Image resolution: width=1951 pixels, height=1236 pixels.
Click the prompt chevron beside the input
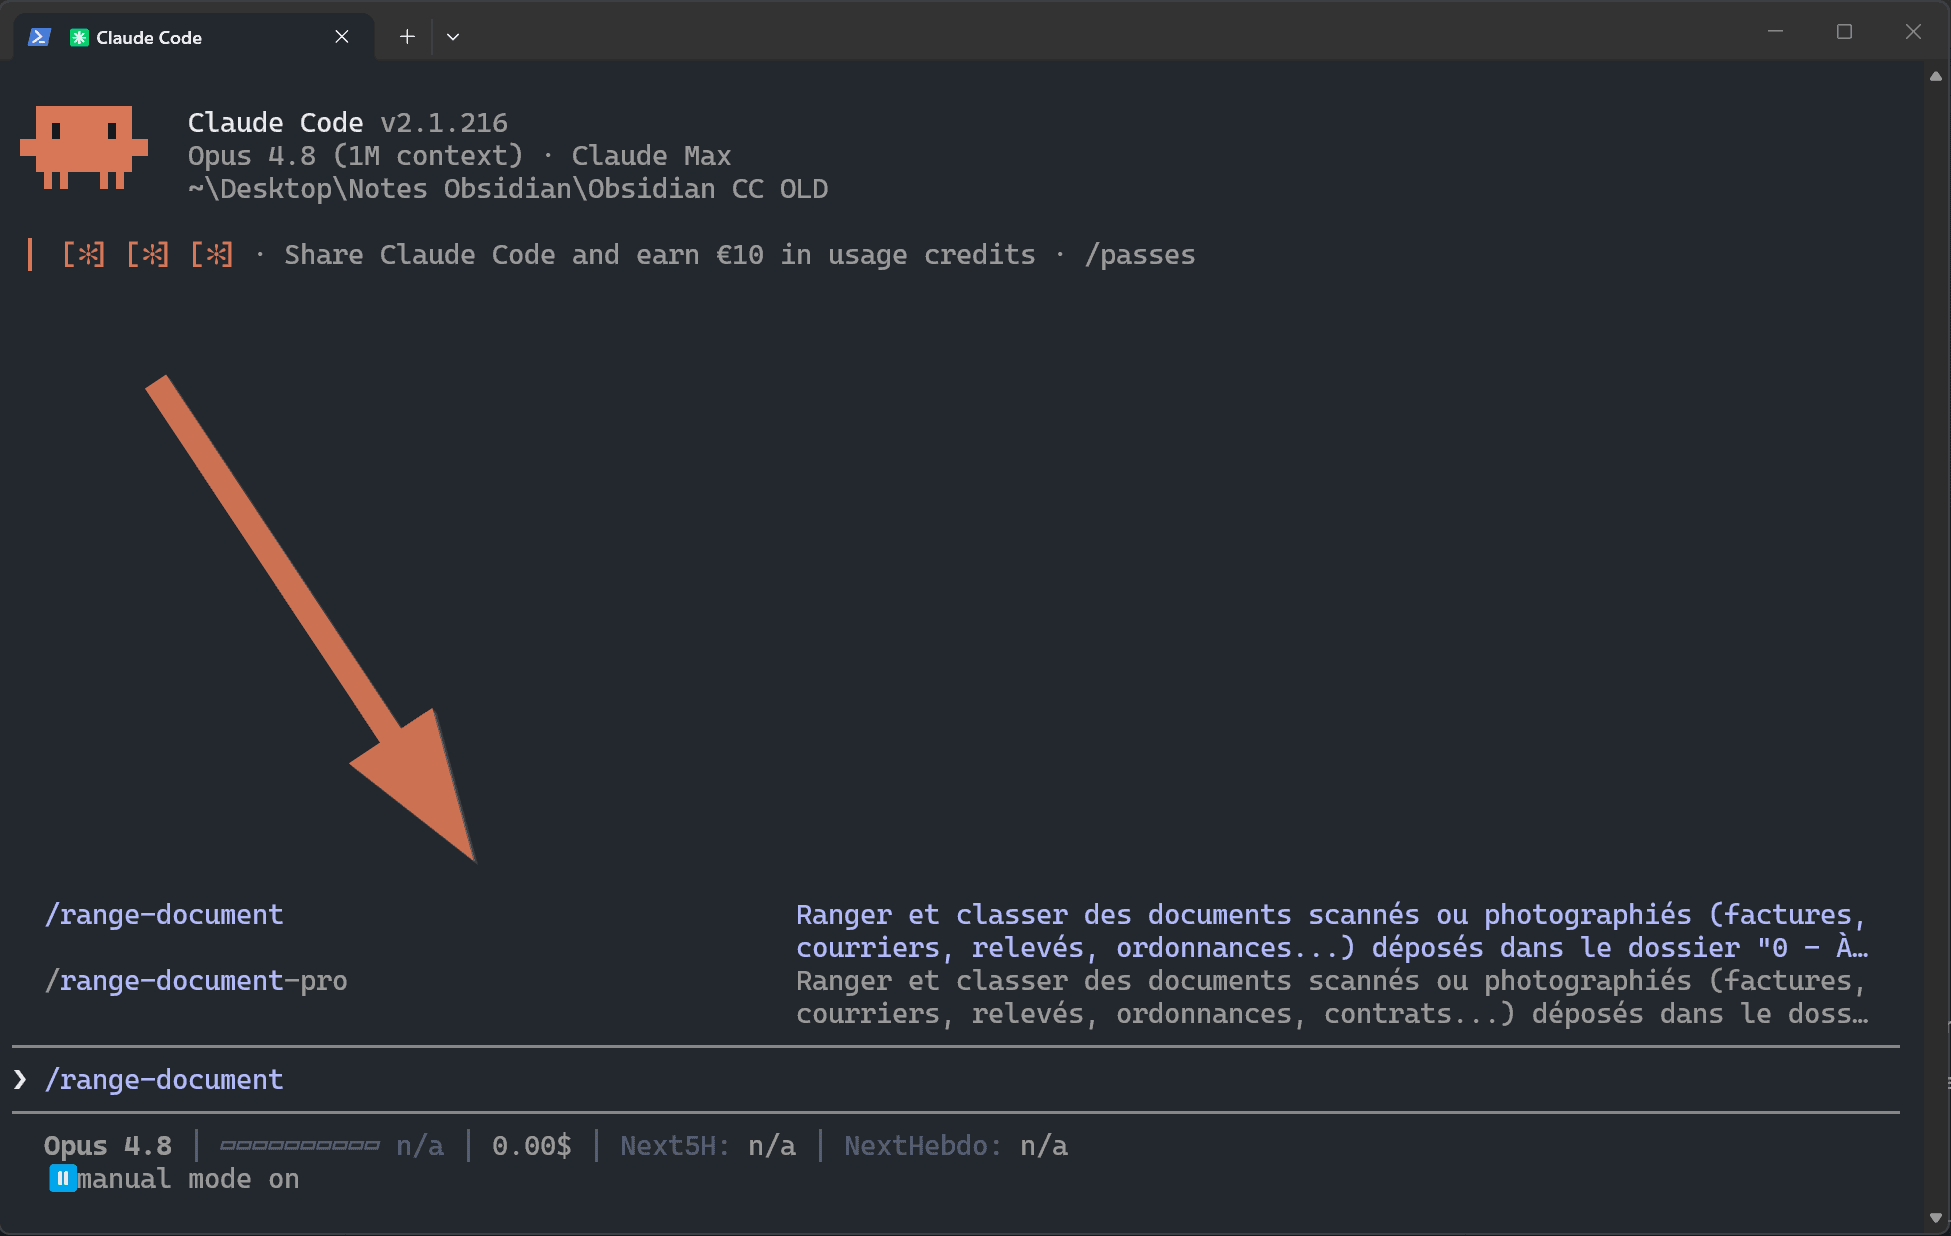tap(20, 1079)
